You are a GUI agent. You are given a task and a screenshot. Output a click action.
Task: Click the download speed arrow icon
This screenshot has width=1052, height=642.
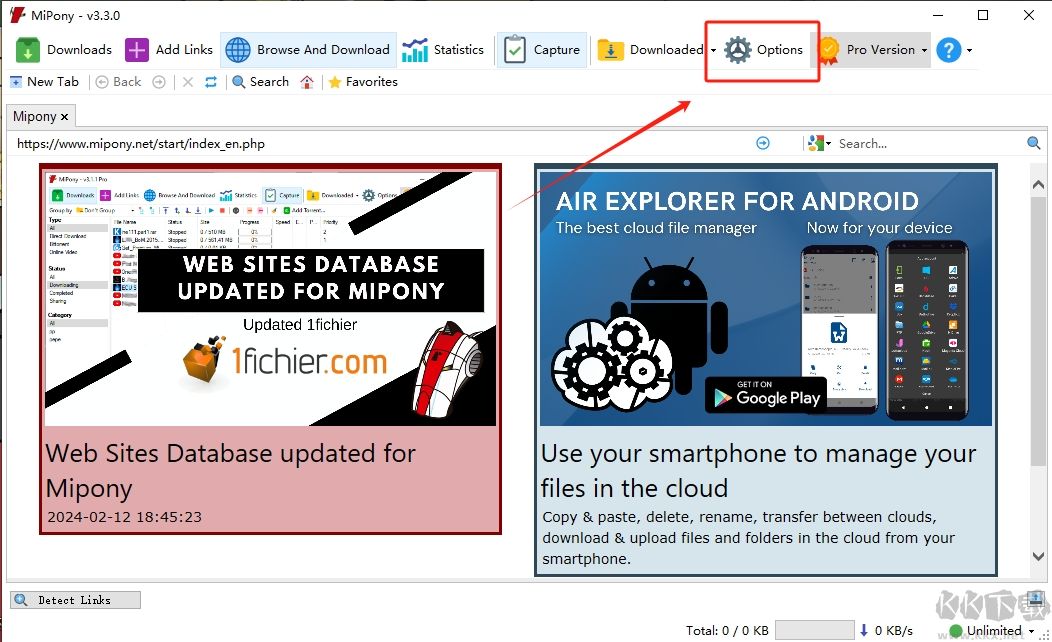click(863, 630)
